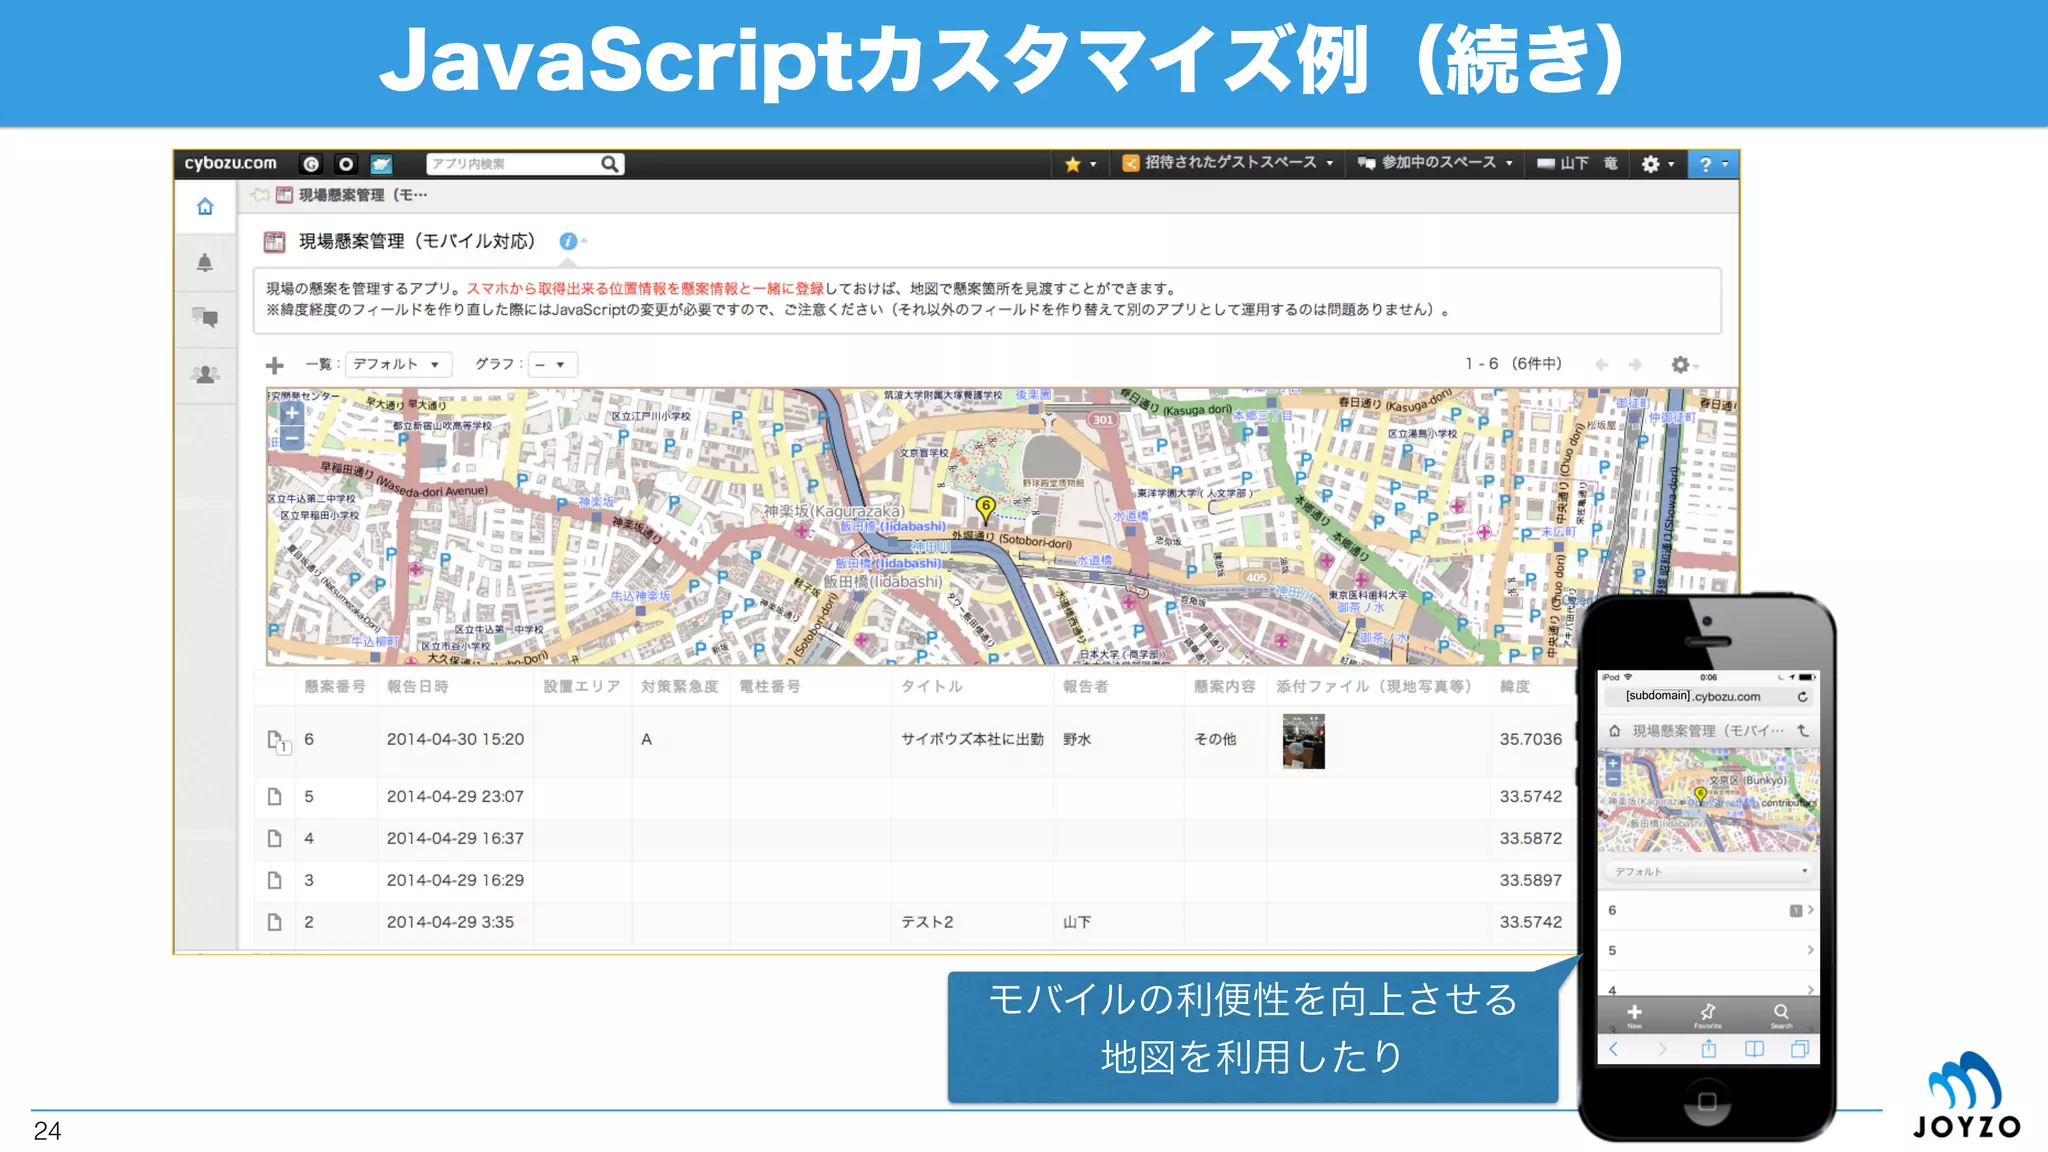Click the Office O icon in header
This screenshot has width=2048, height=1152.
(346, 164)
